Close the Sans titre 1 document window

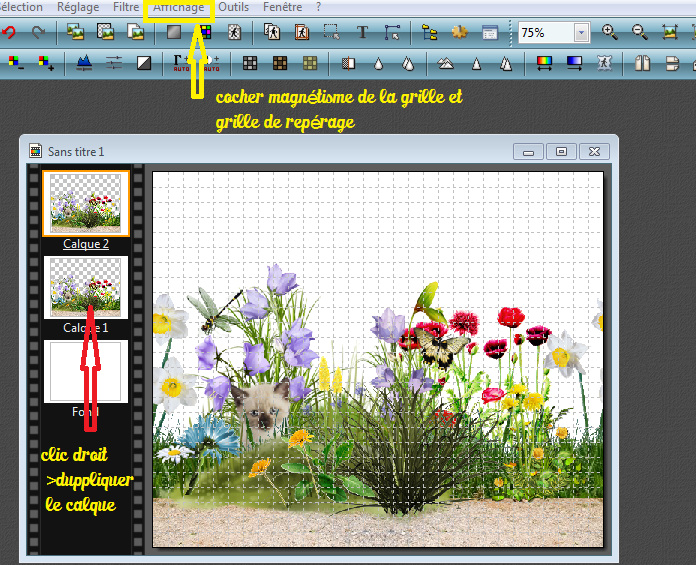594,152
